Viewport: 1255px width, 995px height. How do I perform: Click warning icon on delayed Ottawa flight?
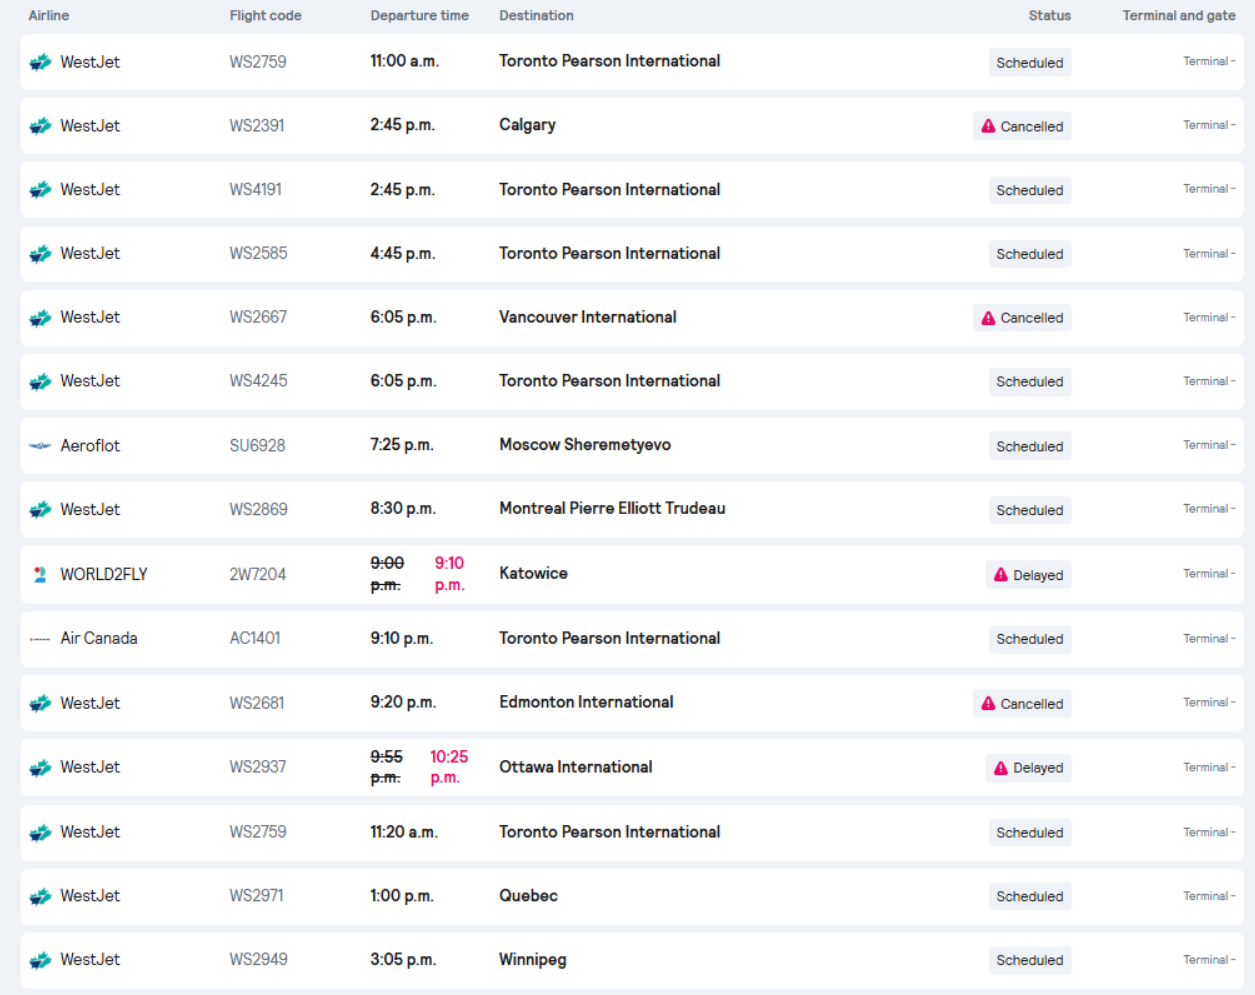(x=1001, y=768)
